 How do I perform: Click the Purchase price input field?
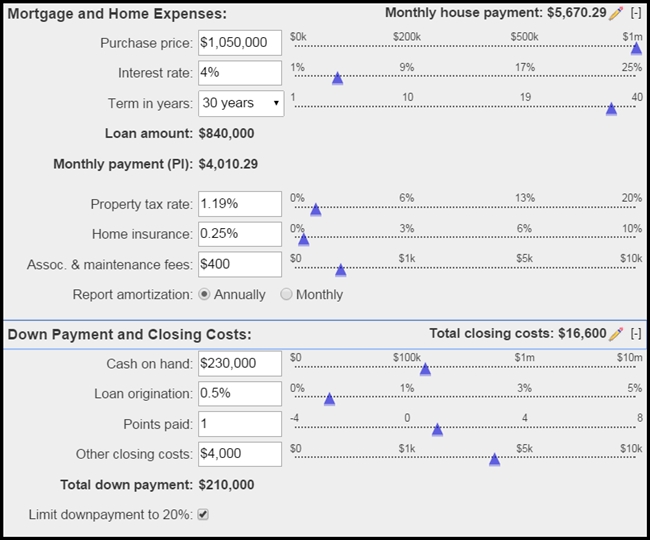click(240, 43)
